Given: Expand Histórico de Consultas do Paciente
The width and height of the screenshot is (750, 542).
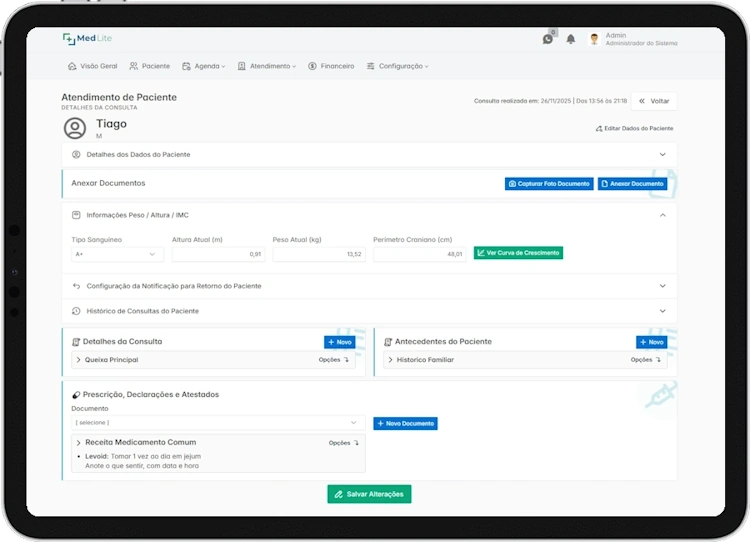Looking at the screenshot, I should pyautogui.click(x=662, y=311).
